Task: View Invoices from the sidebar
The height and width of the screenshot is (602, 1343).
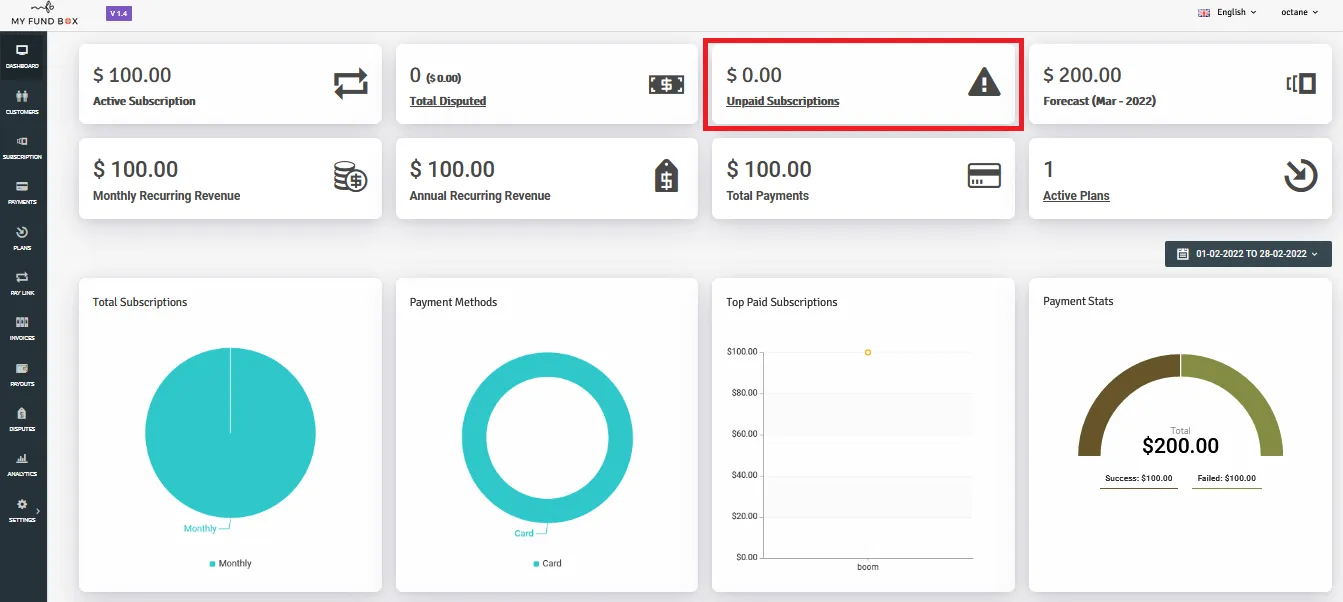Action: pyautogui.click(x=22, y=328)
